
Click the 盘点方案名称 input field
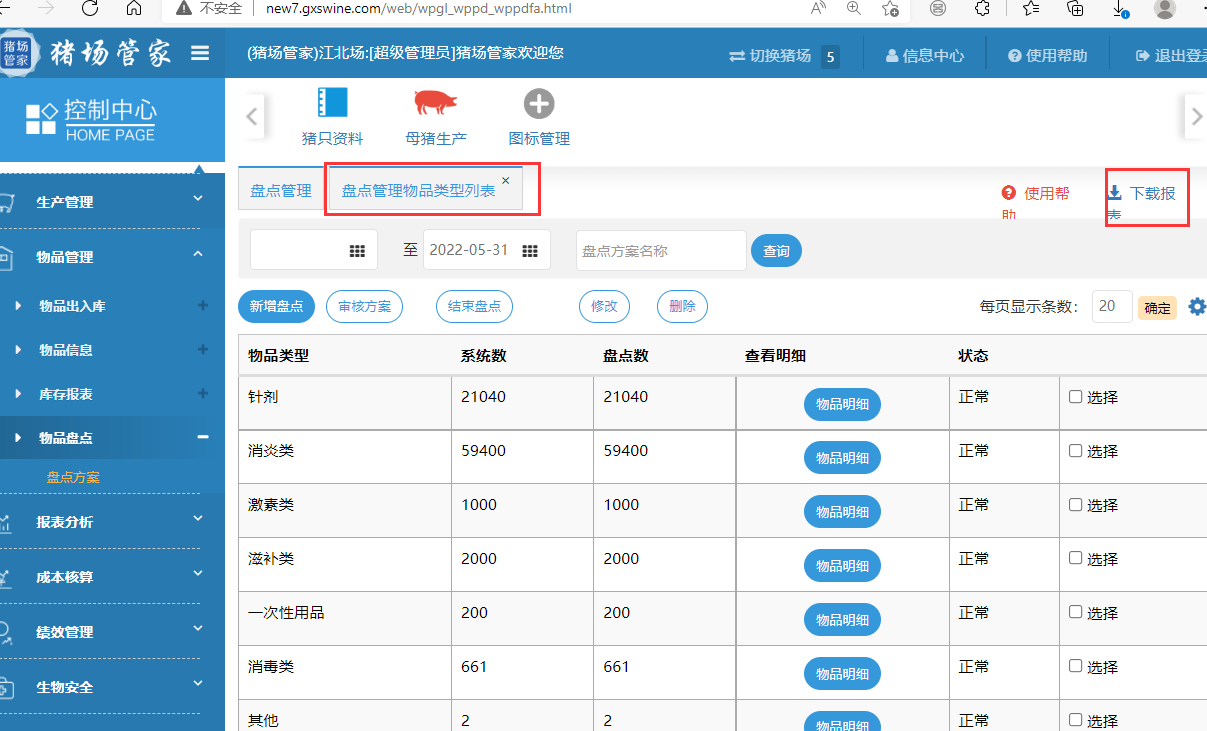tap(660, 251)
